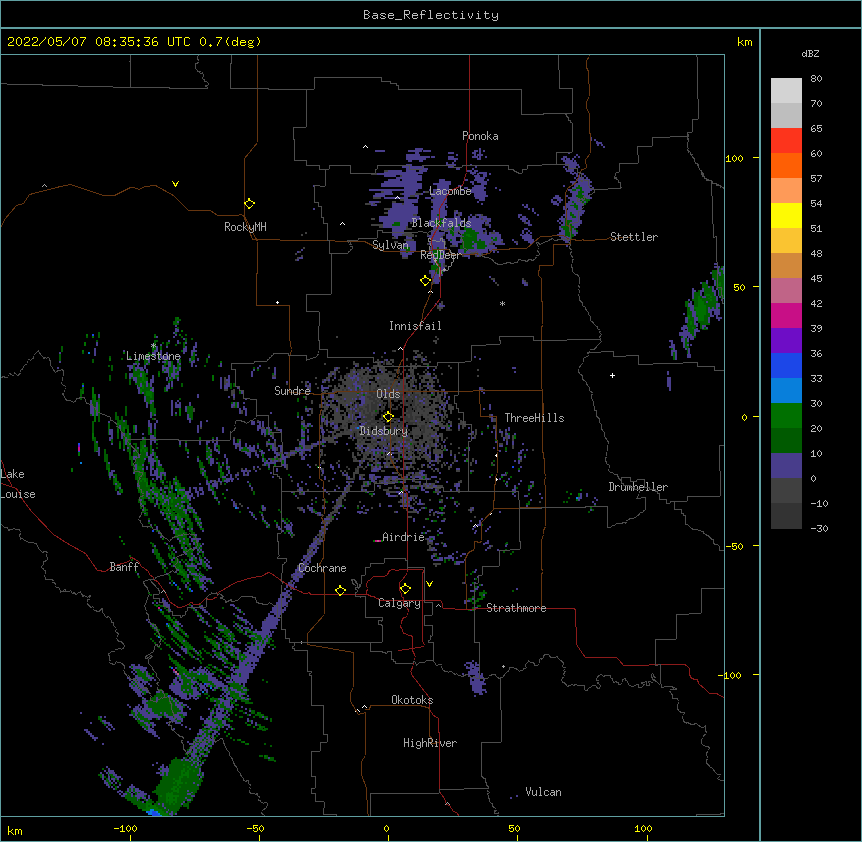Click the Sundre city label
Image resolution: width=862 pixels, height=842 pixels.
[x=292, y=391]
